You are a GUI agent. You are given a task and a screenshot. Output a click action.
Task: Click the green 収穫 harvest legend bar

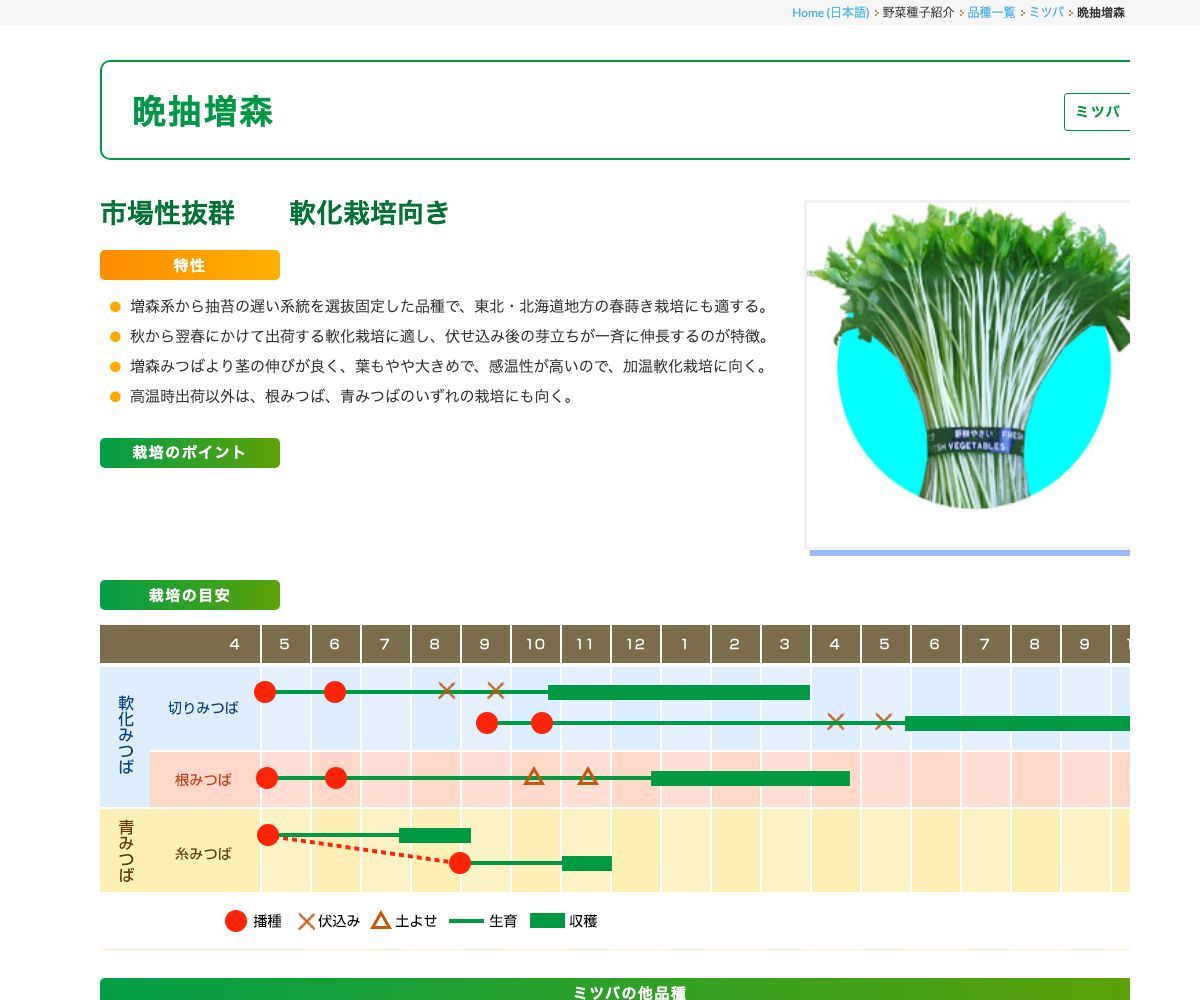[546, 921]
